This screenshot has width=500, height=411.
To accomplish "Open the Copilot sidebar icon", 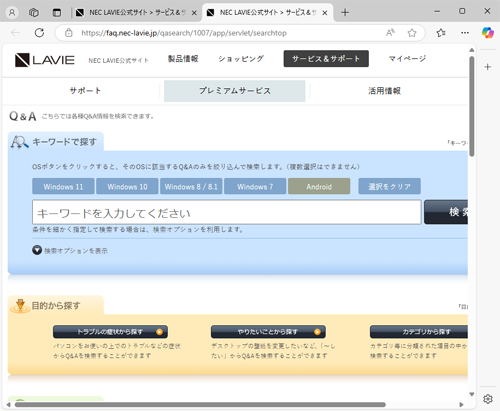I will tap(488, 33).
